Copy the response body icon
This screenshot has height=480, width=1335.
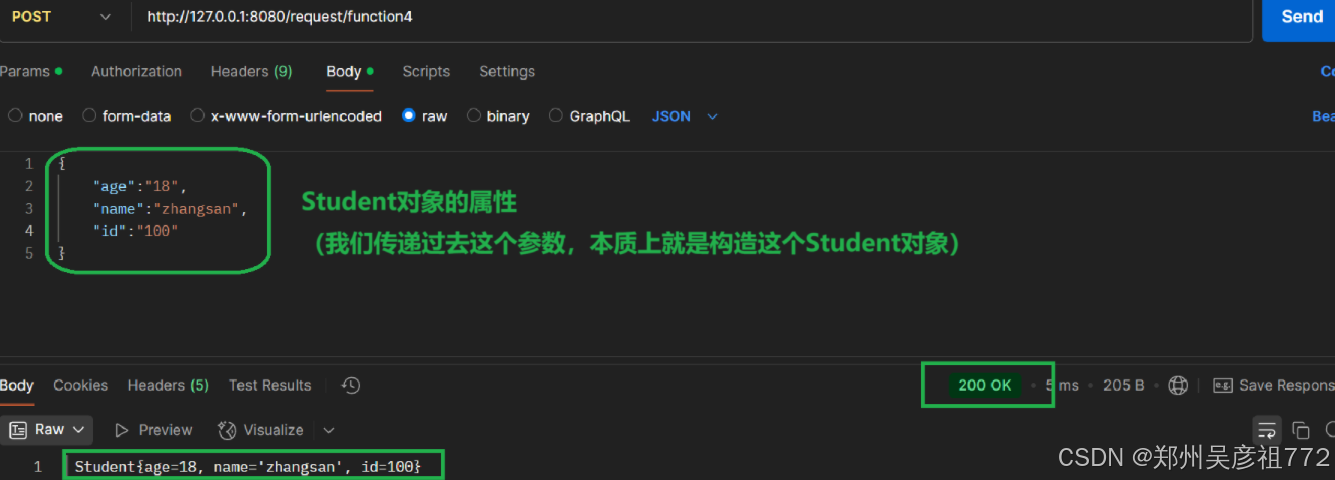pos(1301,430)
